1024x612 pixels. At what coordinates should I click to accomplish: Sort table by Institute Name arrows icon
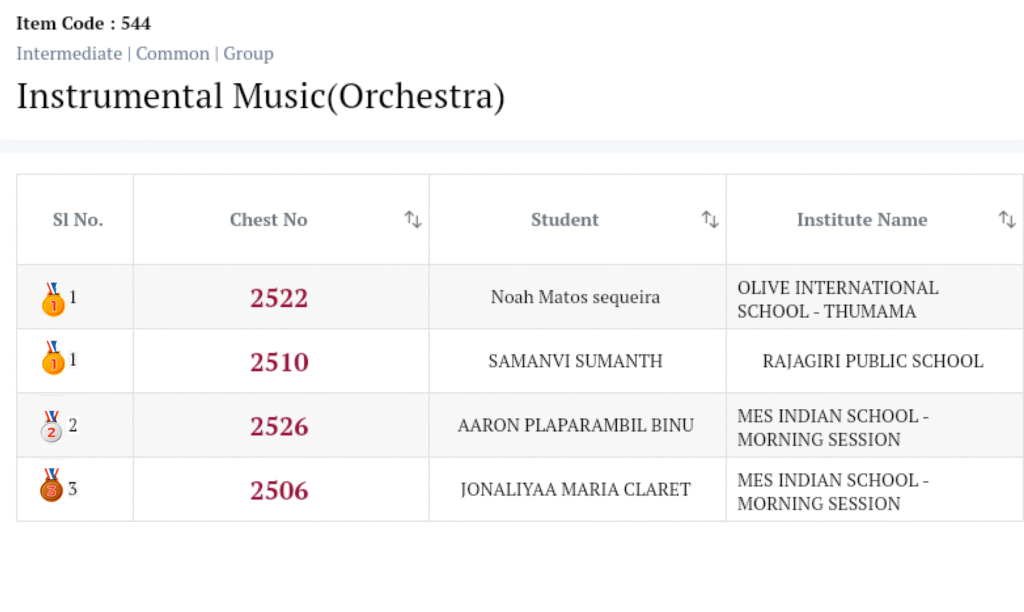pos(1007,220)
